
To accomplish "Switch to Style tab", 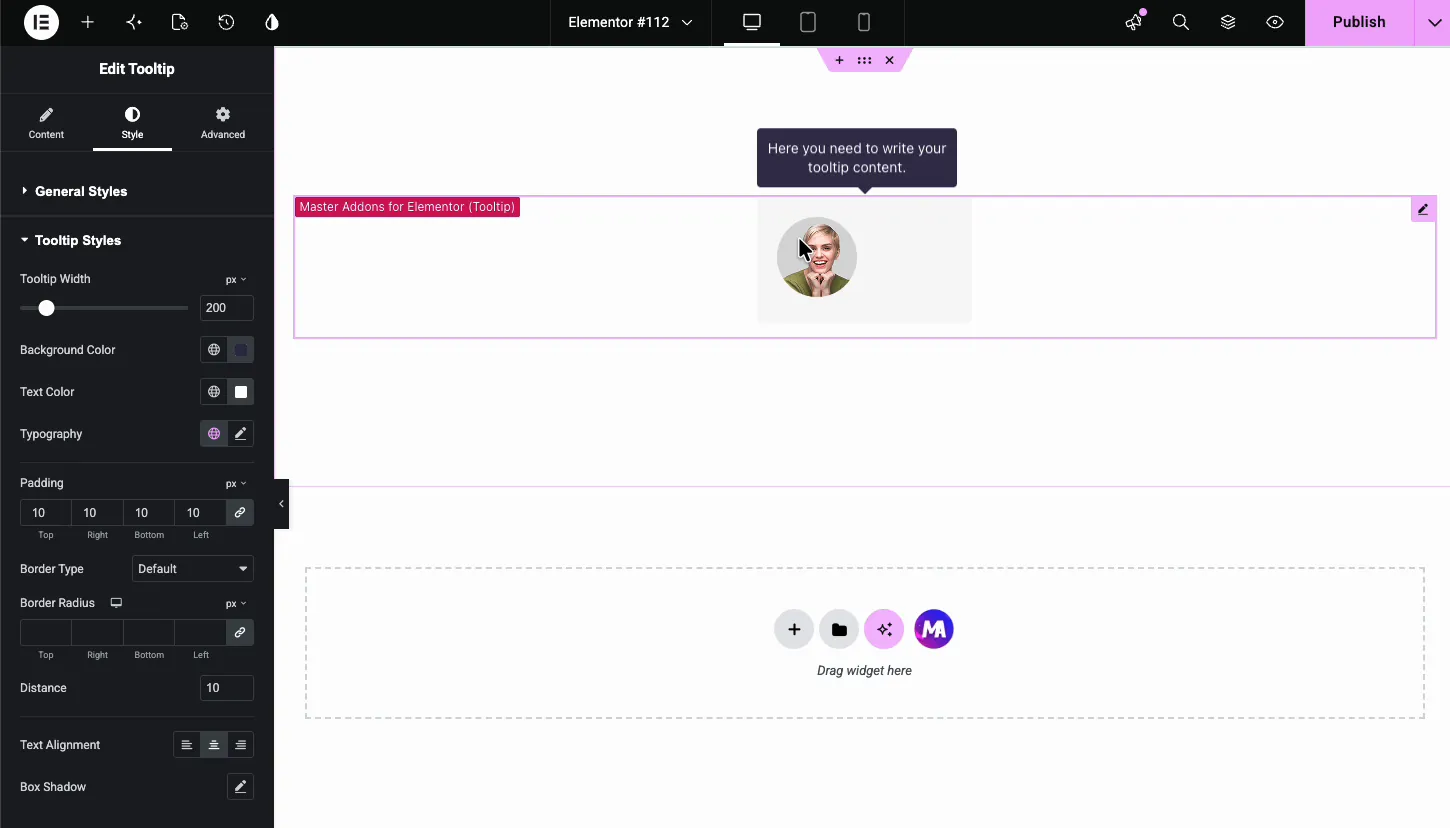I will (132, 123).
